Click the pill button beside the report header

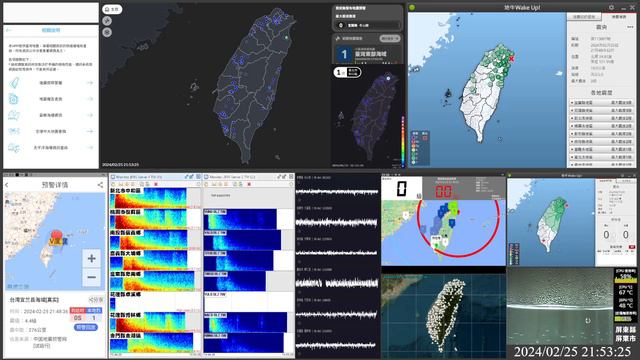pyautogui.click(x=390, y=38)
